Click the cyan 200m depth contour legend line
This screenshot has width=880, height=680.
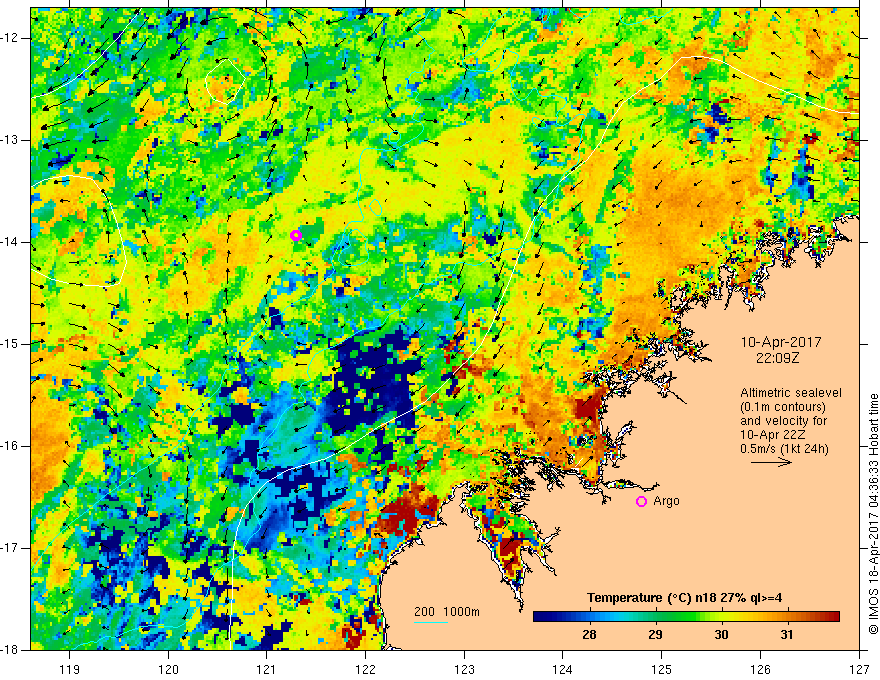430,622
